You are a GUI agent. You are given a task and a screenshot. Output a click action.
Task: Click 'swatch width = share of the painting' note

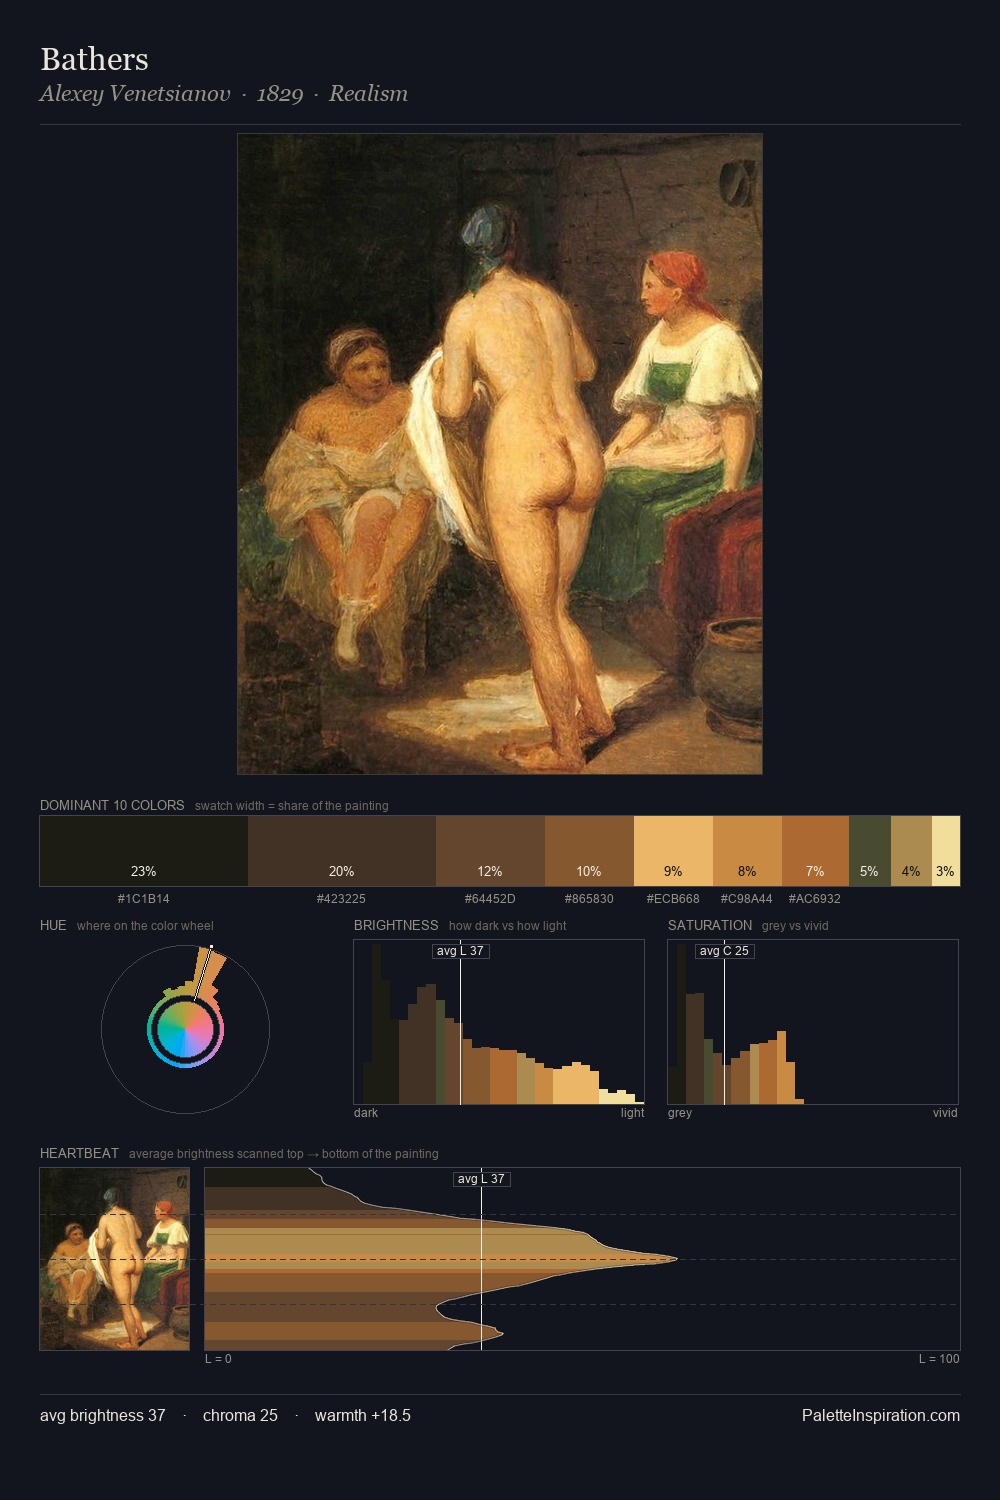point(292,806)
